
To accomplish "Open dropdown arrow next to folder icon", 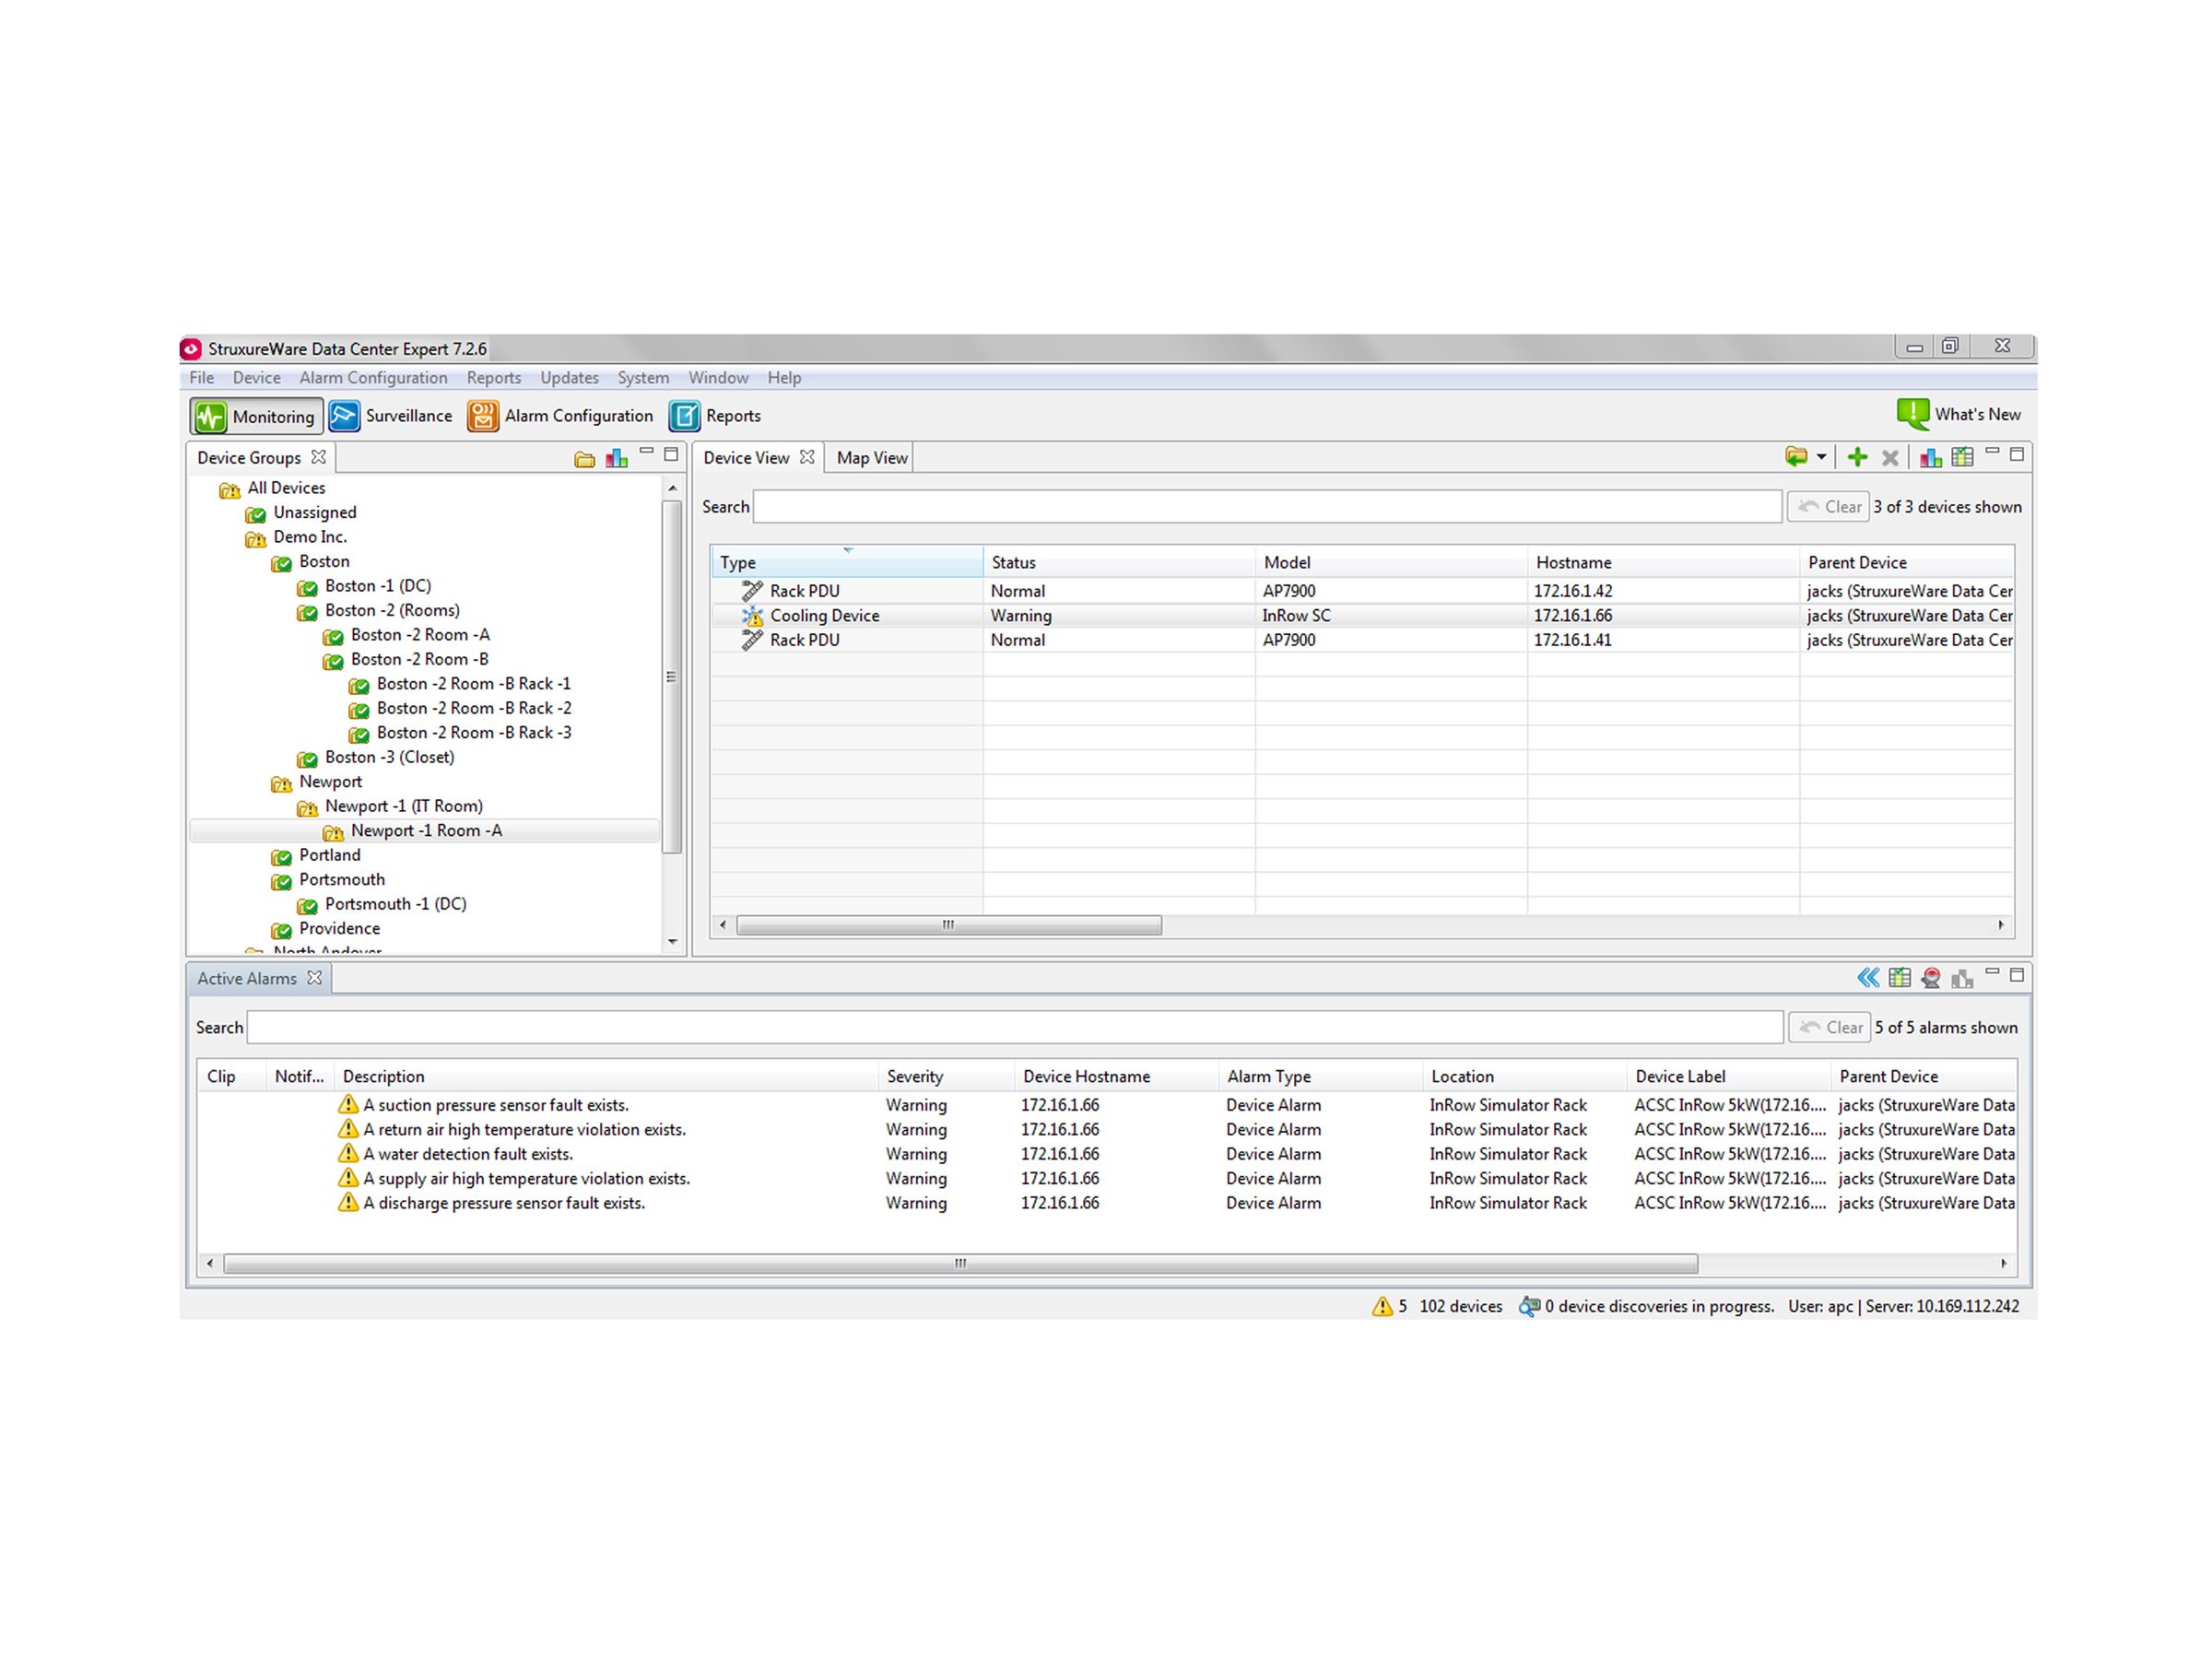I will (1821, 458).
